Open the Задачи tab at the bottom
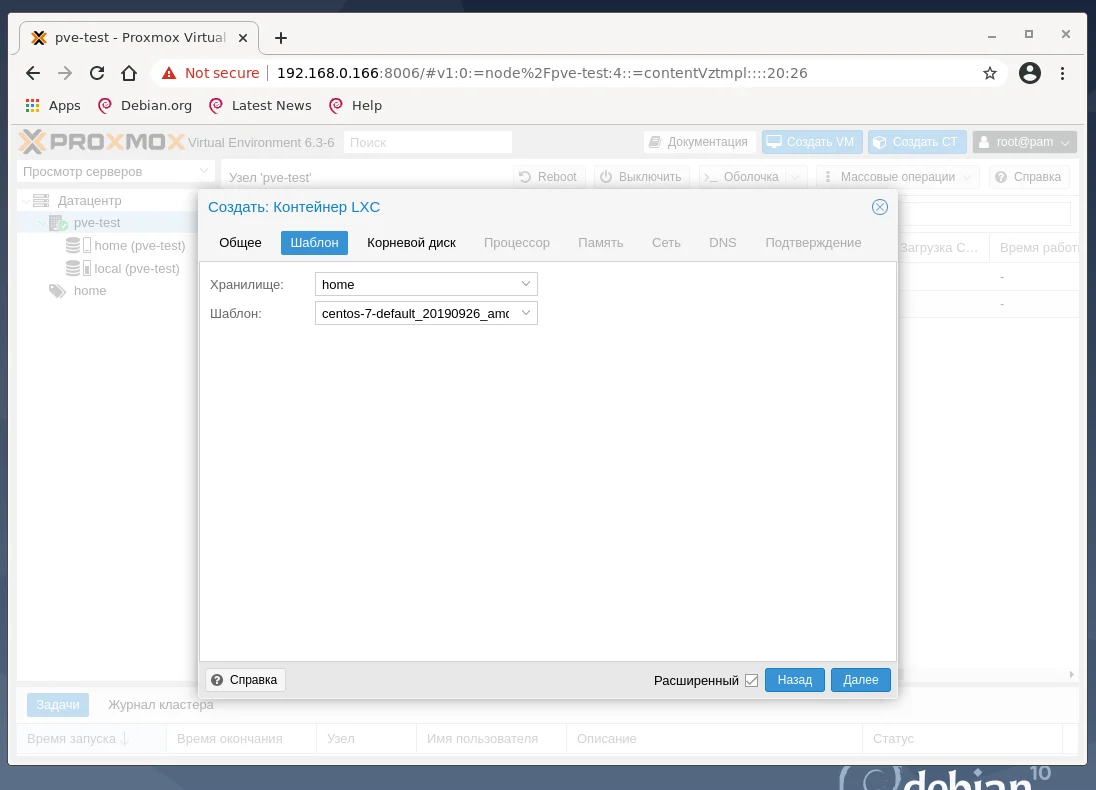 click(57, 704)
